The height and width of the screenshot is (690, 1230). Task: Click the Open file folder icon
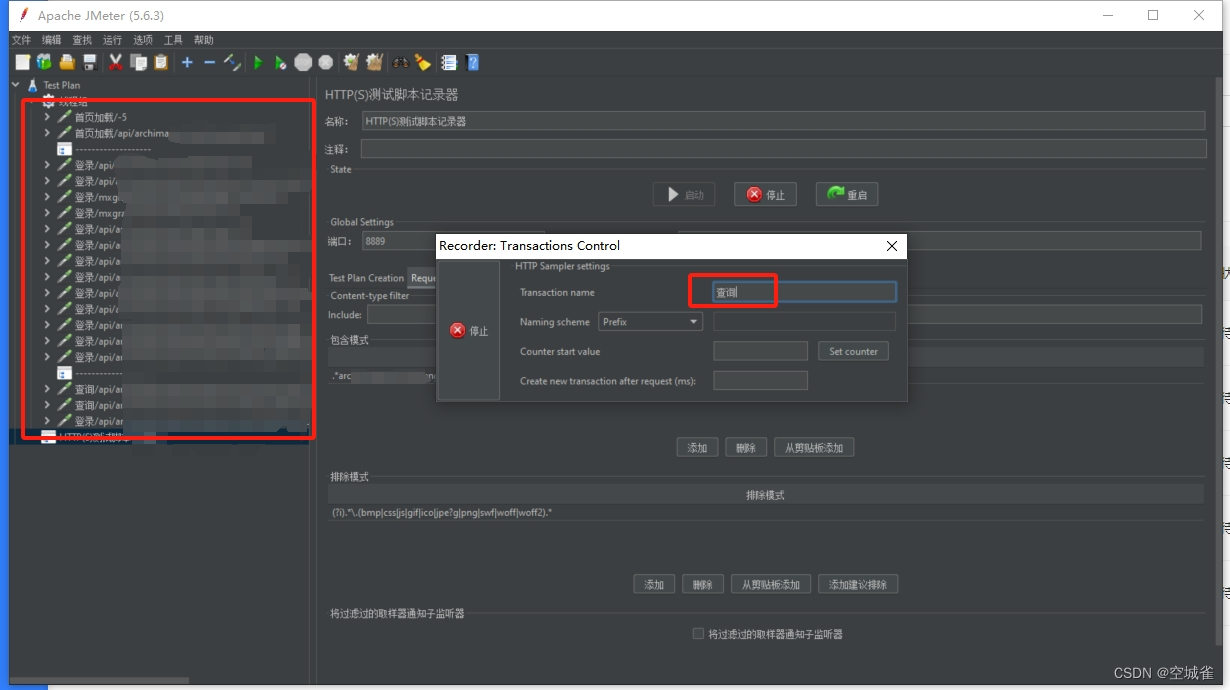67,62
